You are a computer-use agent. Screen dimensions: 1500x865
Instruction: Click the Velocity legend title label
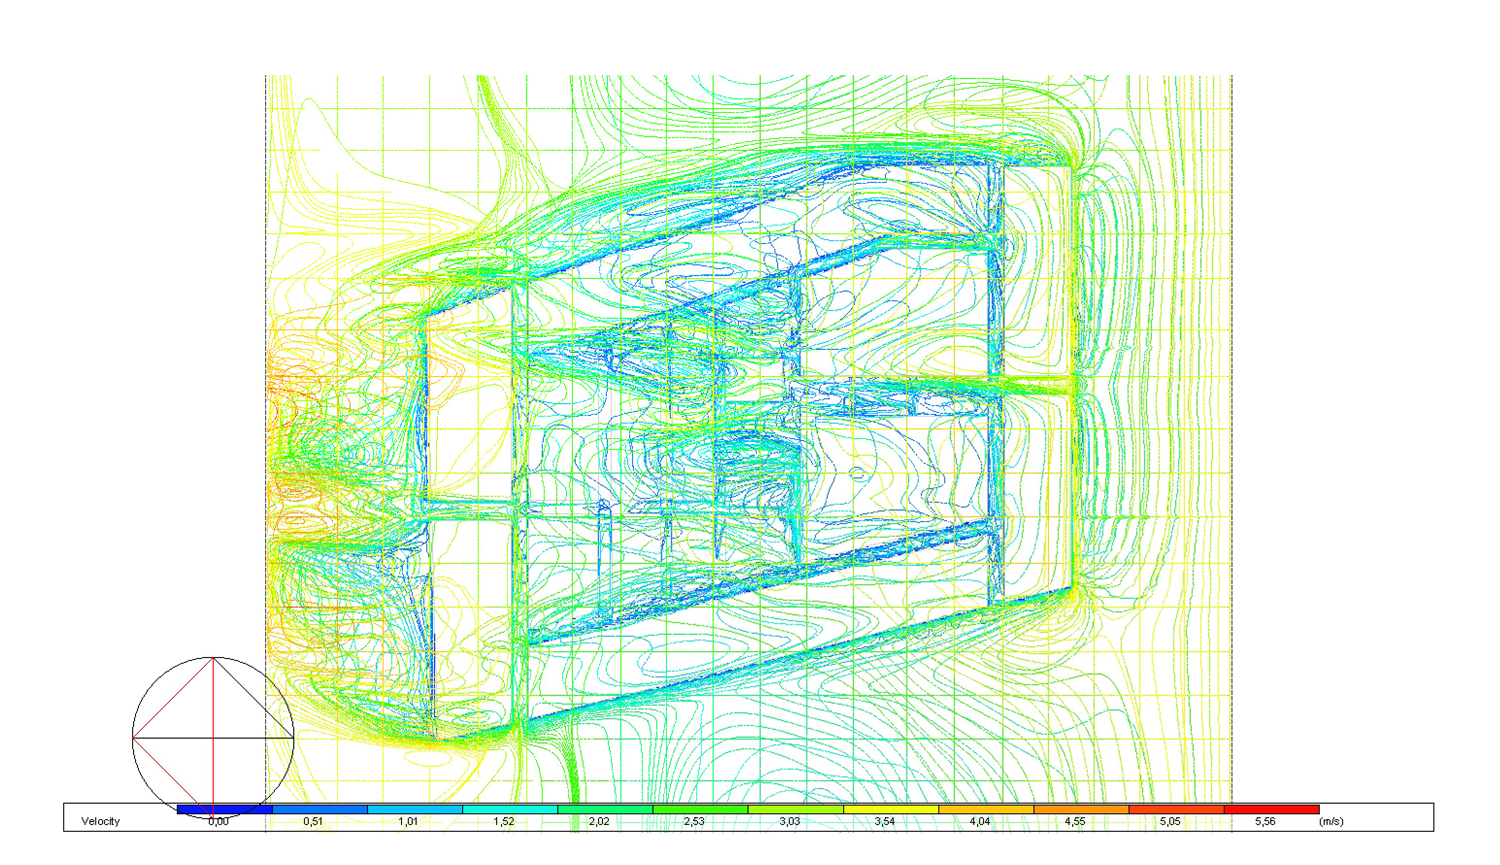point(100,821)
